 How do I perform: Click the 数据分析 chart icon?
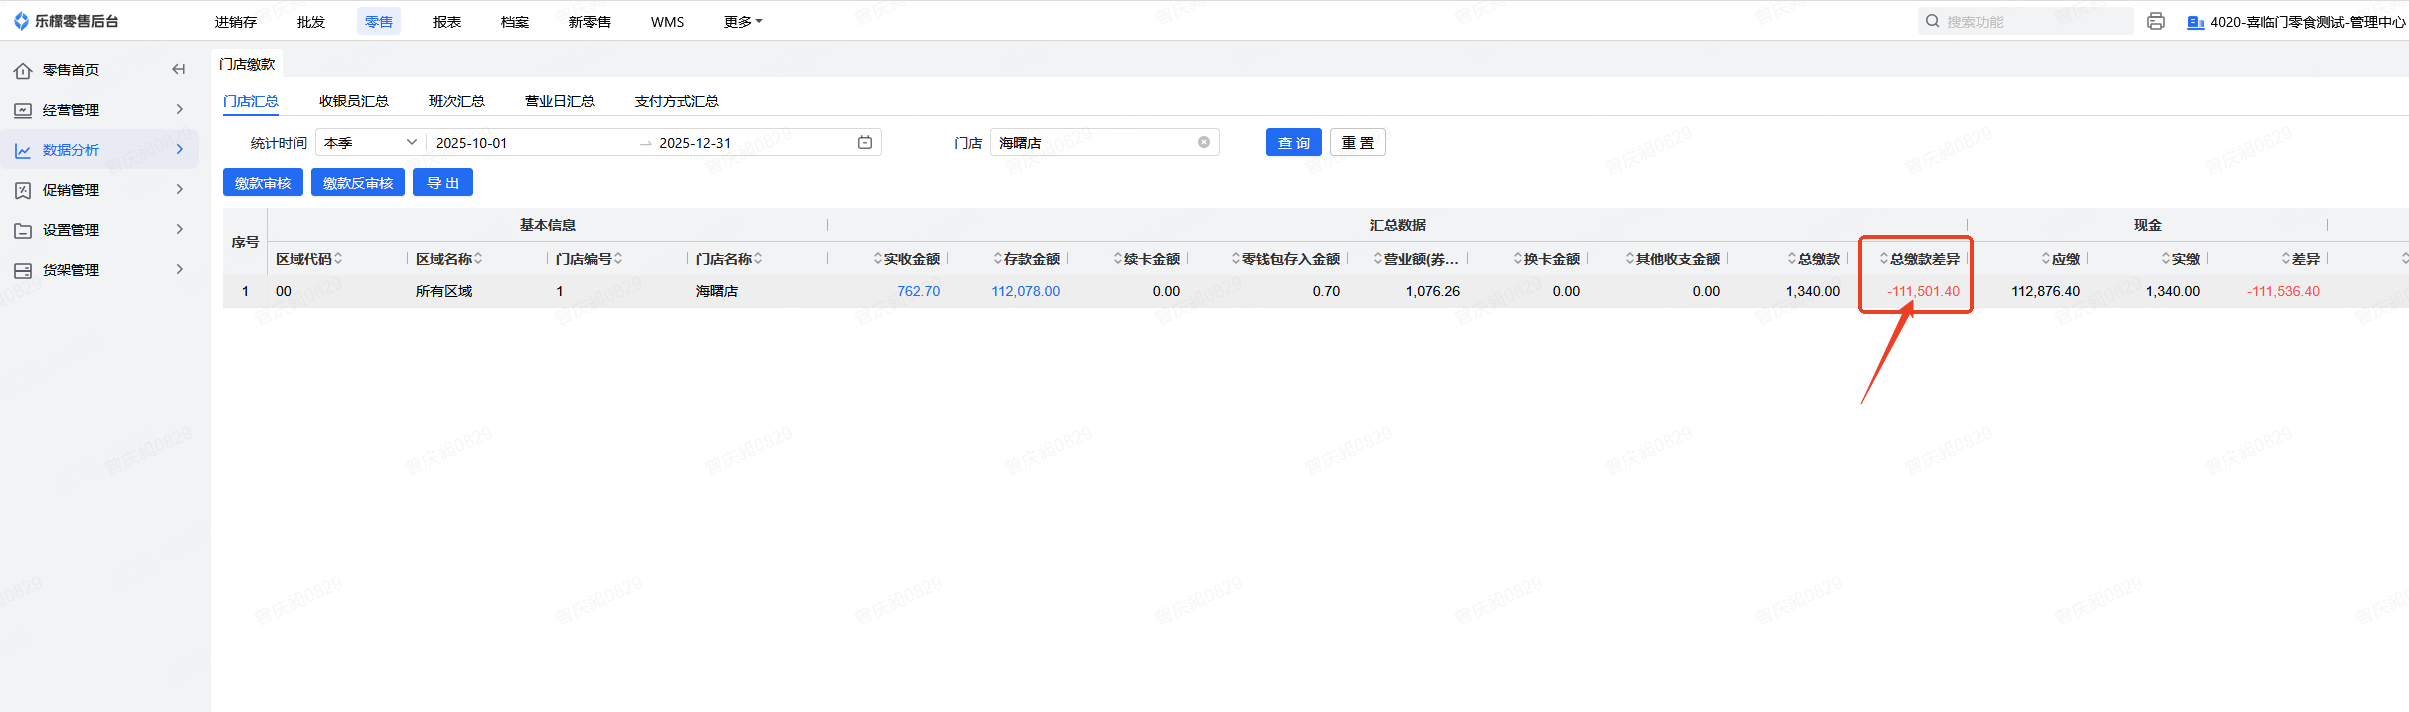point(23,150)
